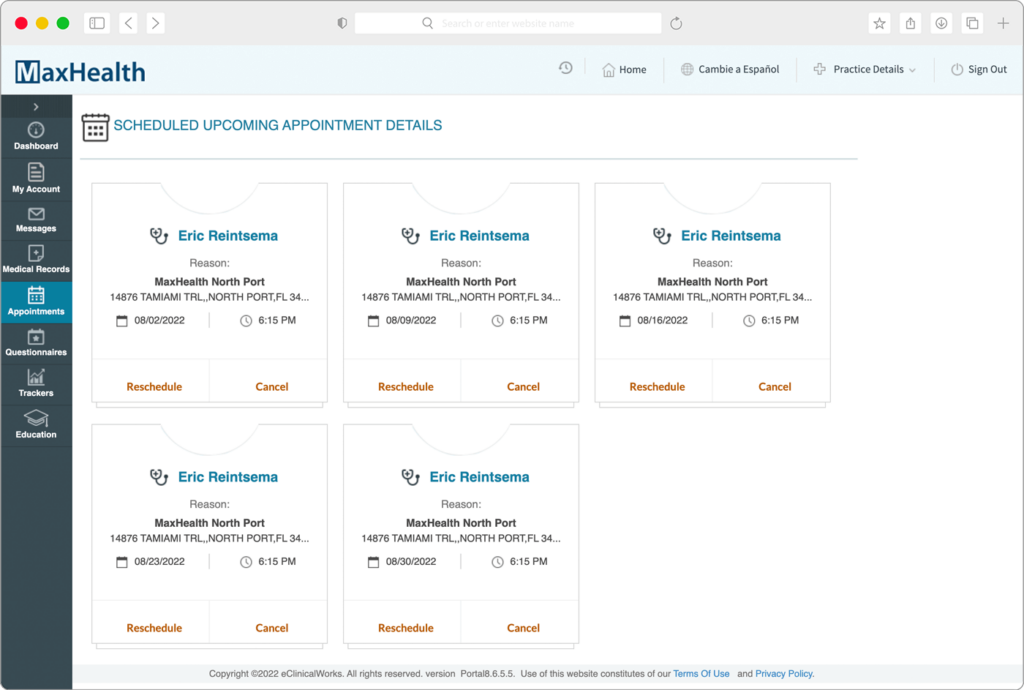Open the Terms Of Use link
This screenshot has height=690, width=1024.
701,674
